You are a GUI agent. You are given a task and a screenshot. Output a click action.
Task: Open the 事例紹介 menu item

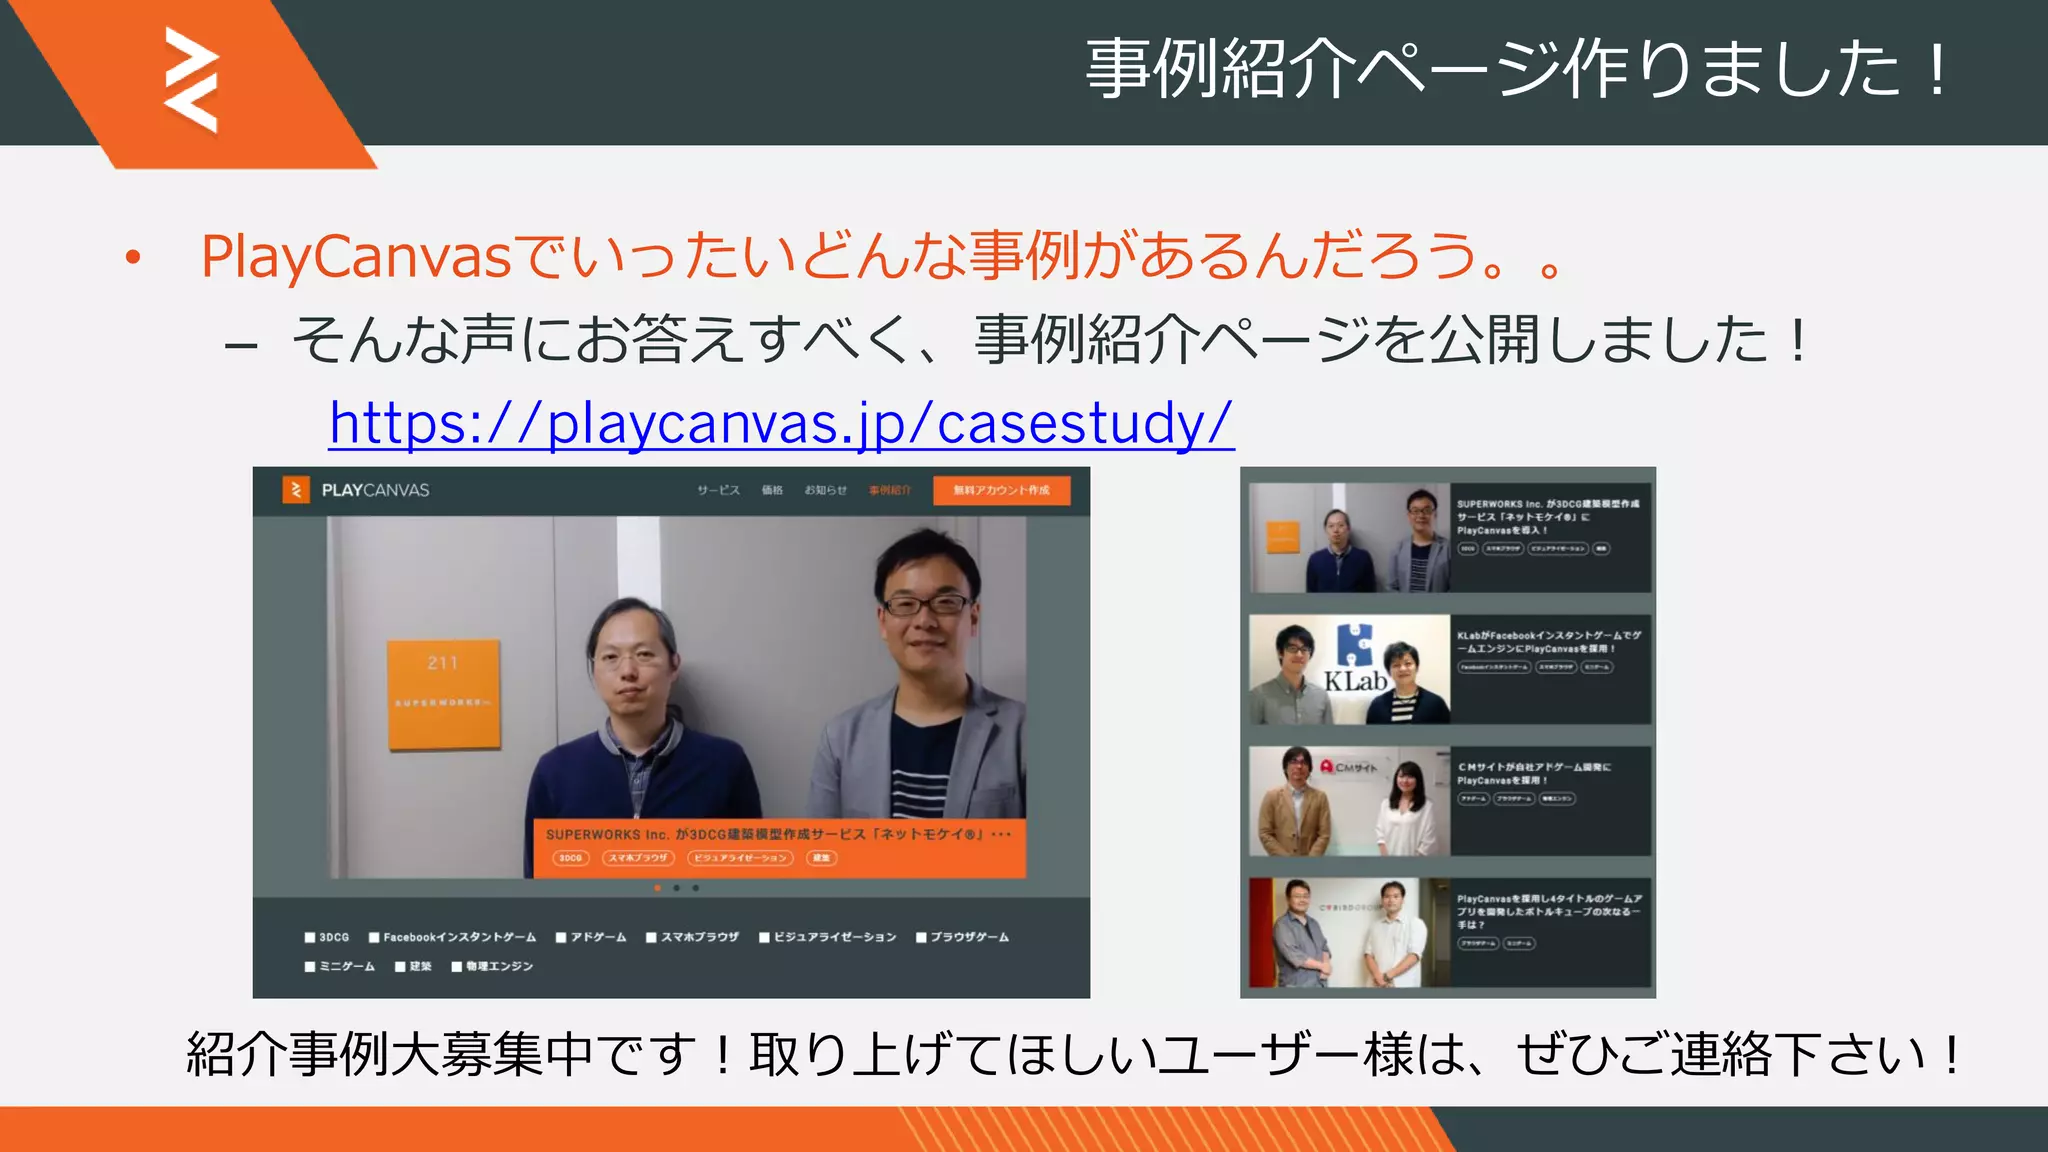889,490
